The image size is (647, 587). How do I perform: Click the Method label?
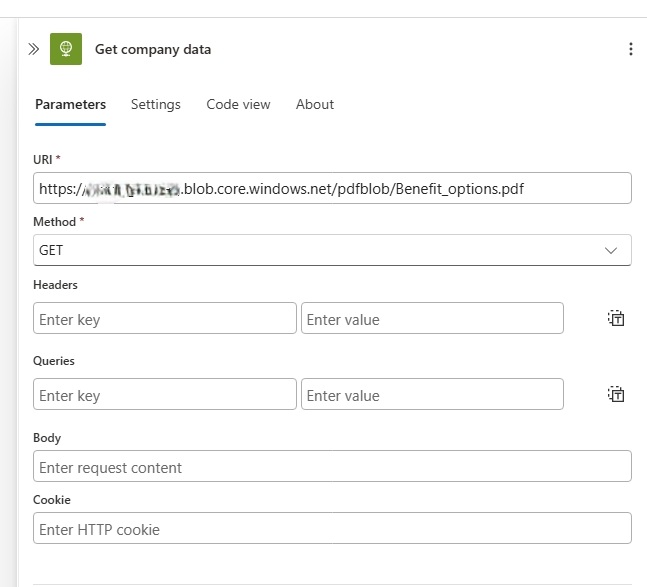54,222
